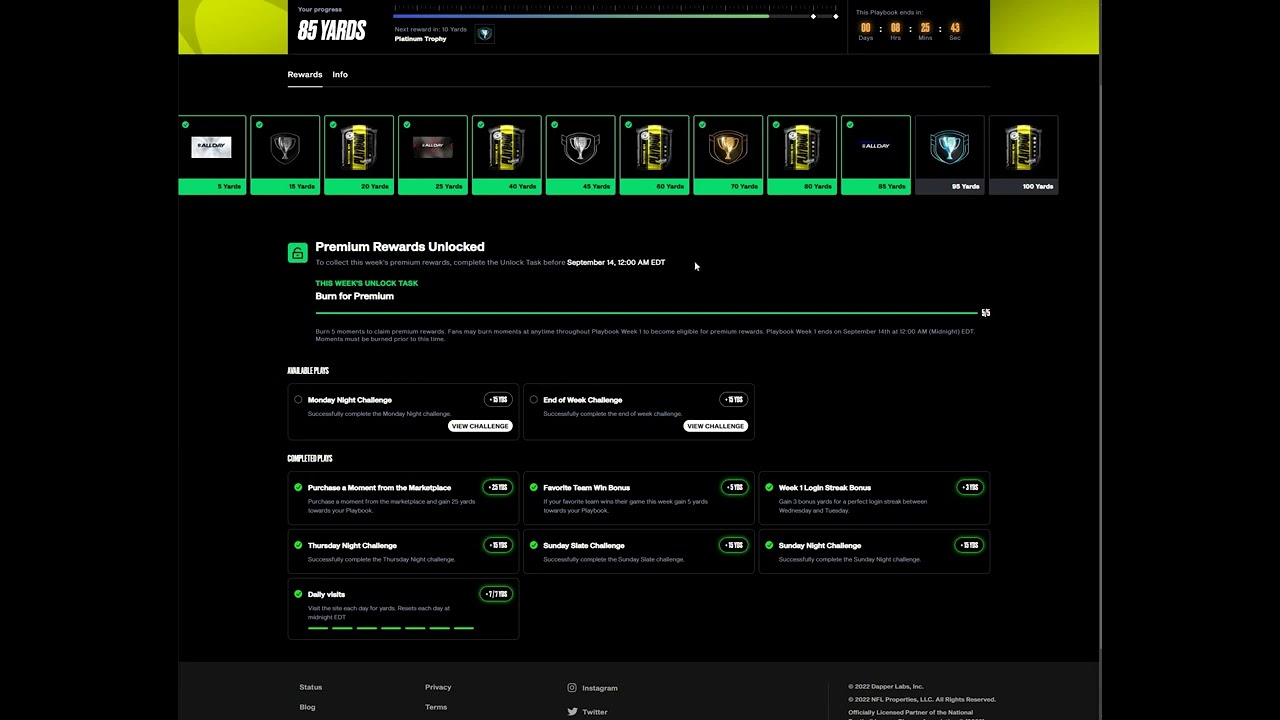
Task: Open the Status footer link
Action: 311,688
